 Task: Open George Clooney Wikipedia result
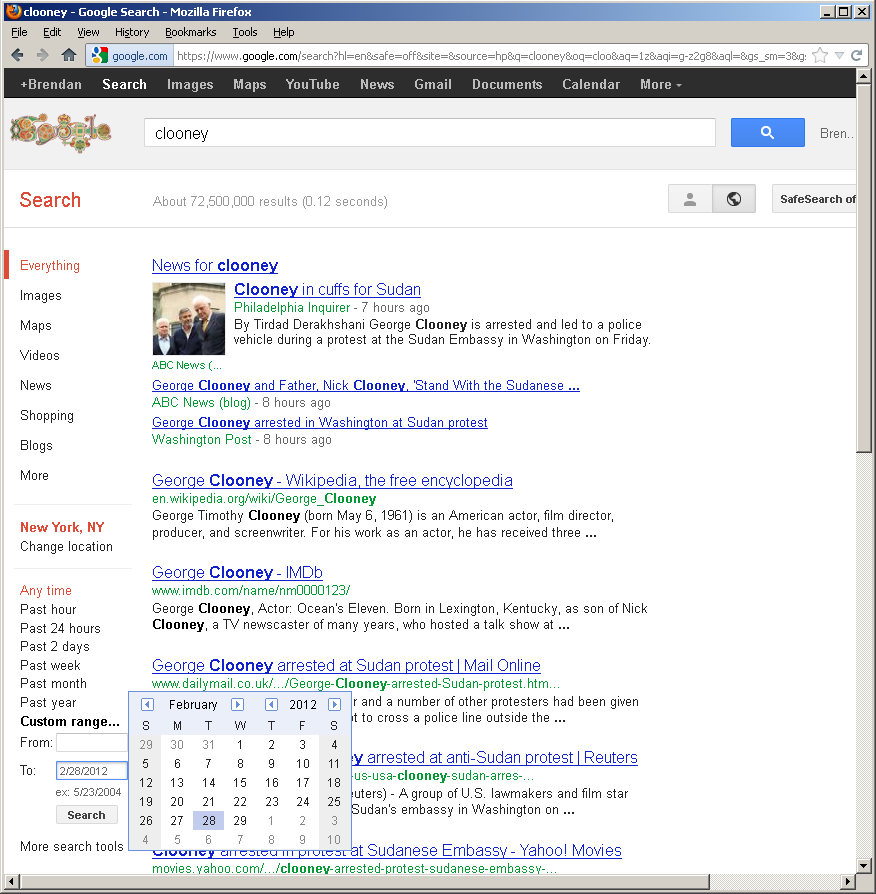point(332,480)
